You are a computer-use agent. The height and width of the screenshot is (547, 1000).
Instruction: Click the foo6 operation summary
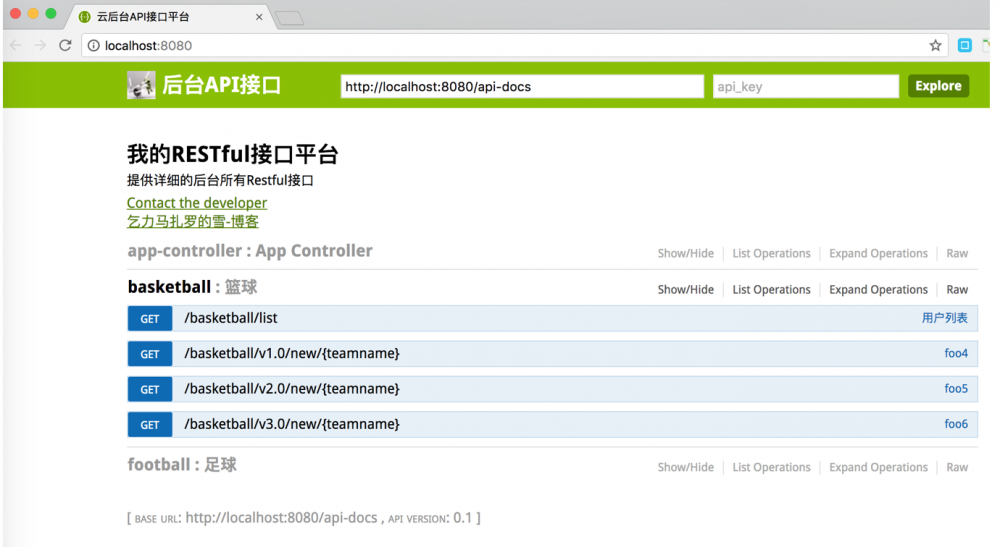[956, 424]
